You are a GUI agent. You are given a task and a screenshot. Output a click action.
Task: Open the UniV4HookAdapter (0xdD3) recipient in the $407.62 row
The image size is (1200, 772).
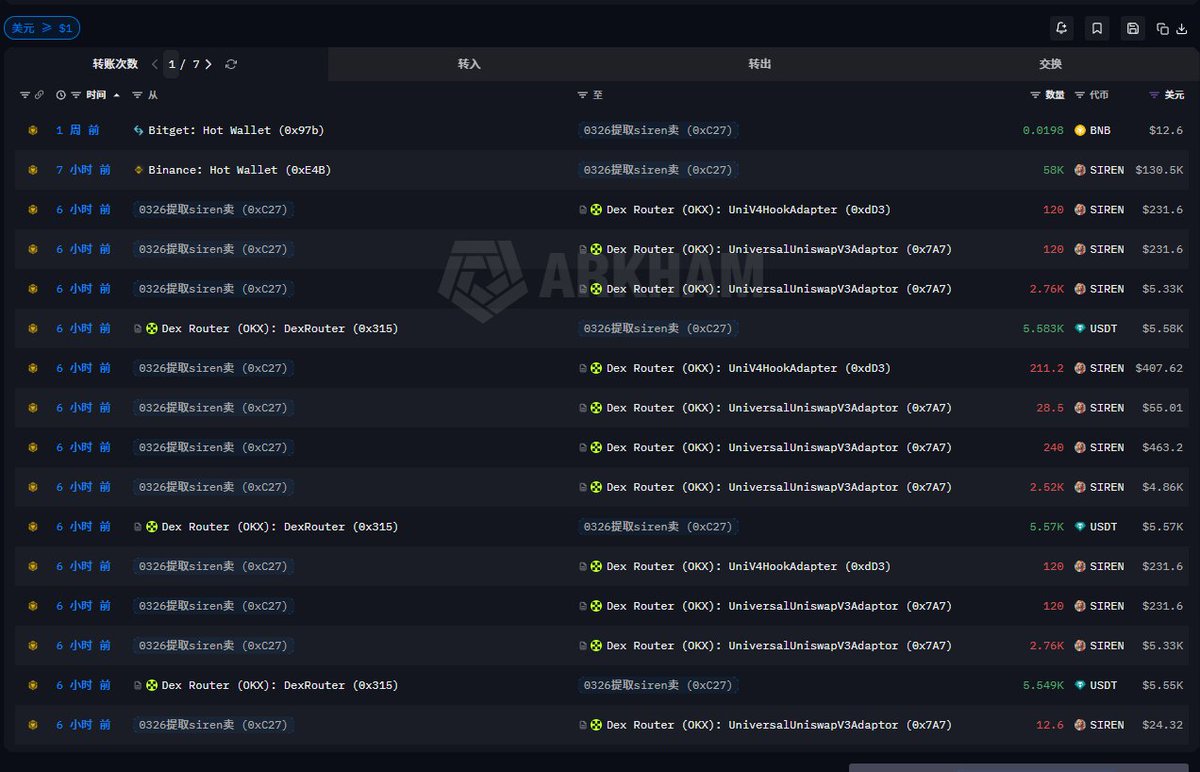[748, 368]
